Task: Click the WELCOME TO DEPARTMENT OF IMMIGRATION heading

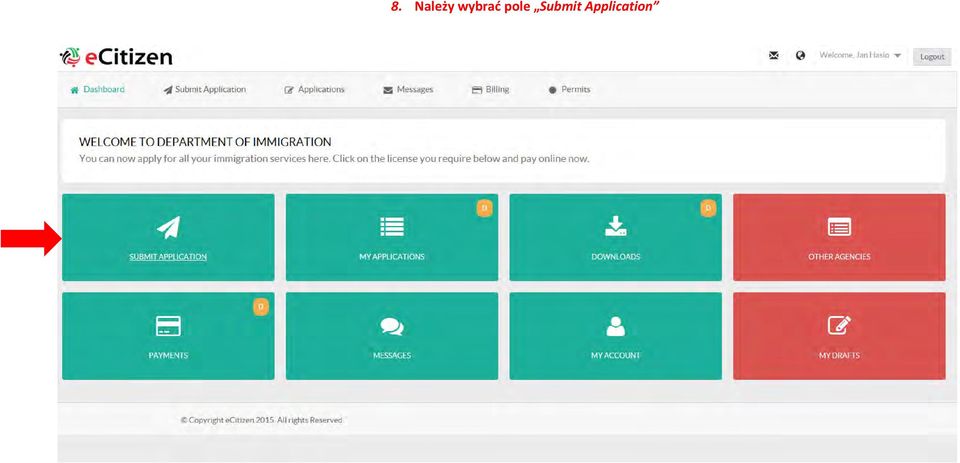Action: click(x=205, y=142)
